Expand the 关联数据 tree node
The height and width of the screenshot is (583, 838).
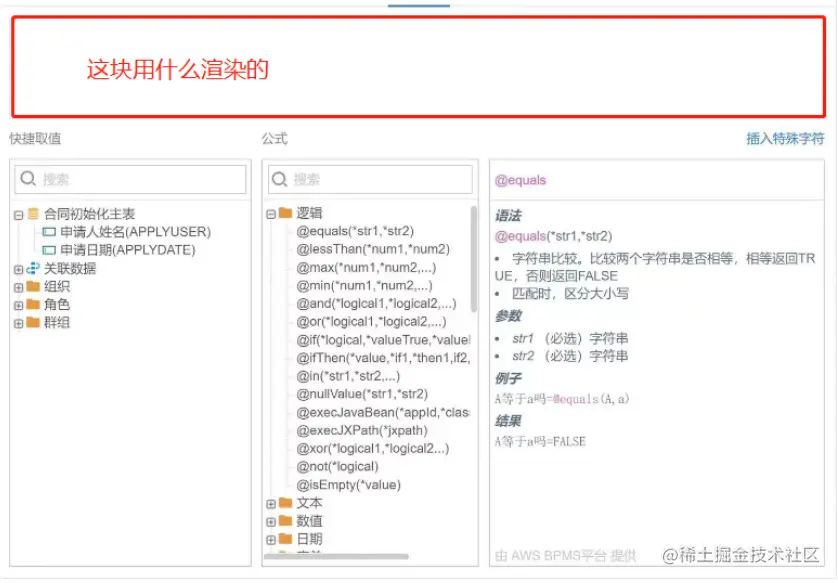pyautogui.click(x=19, y=269)
